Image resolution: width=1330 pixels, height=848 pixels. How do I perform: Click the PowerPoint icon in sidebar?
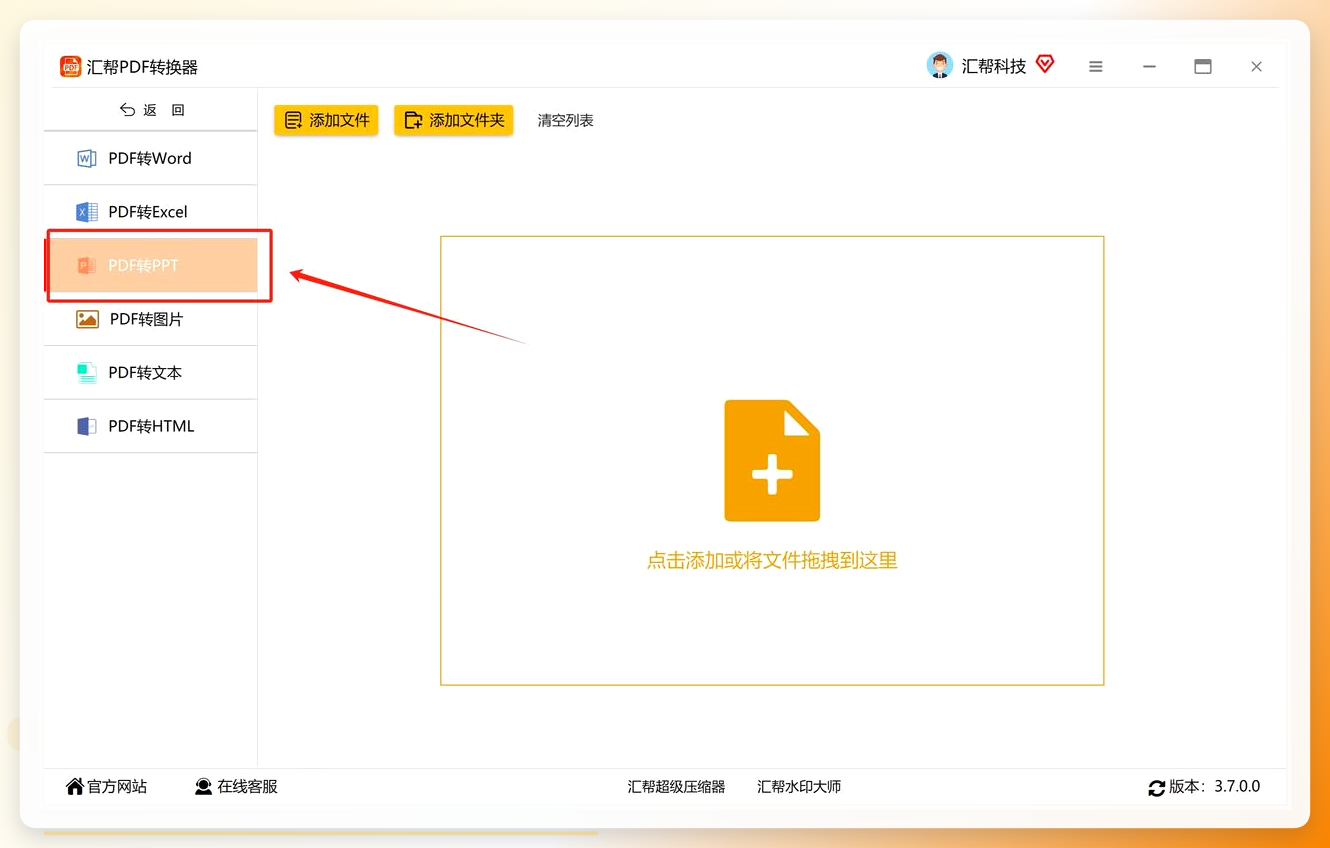(x=87, y=265)
